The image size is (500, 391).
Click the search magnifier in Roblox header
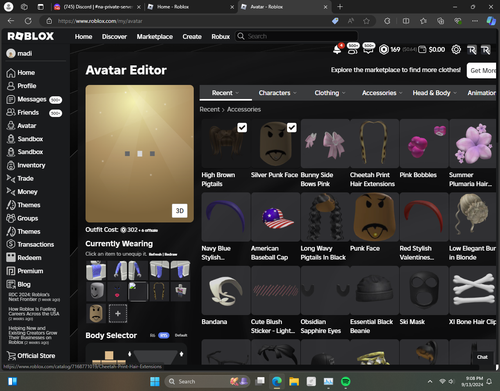click(241, 36)
